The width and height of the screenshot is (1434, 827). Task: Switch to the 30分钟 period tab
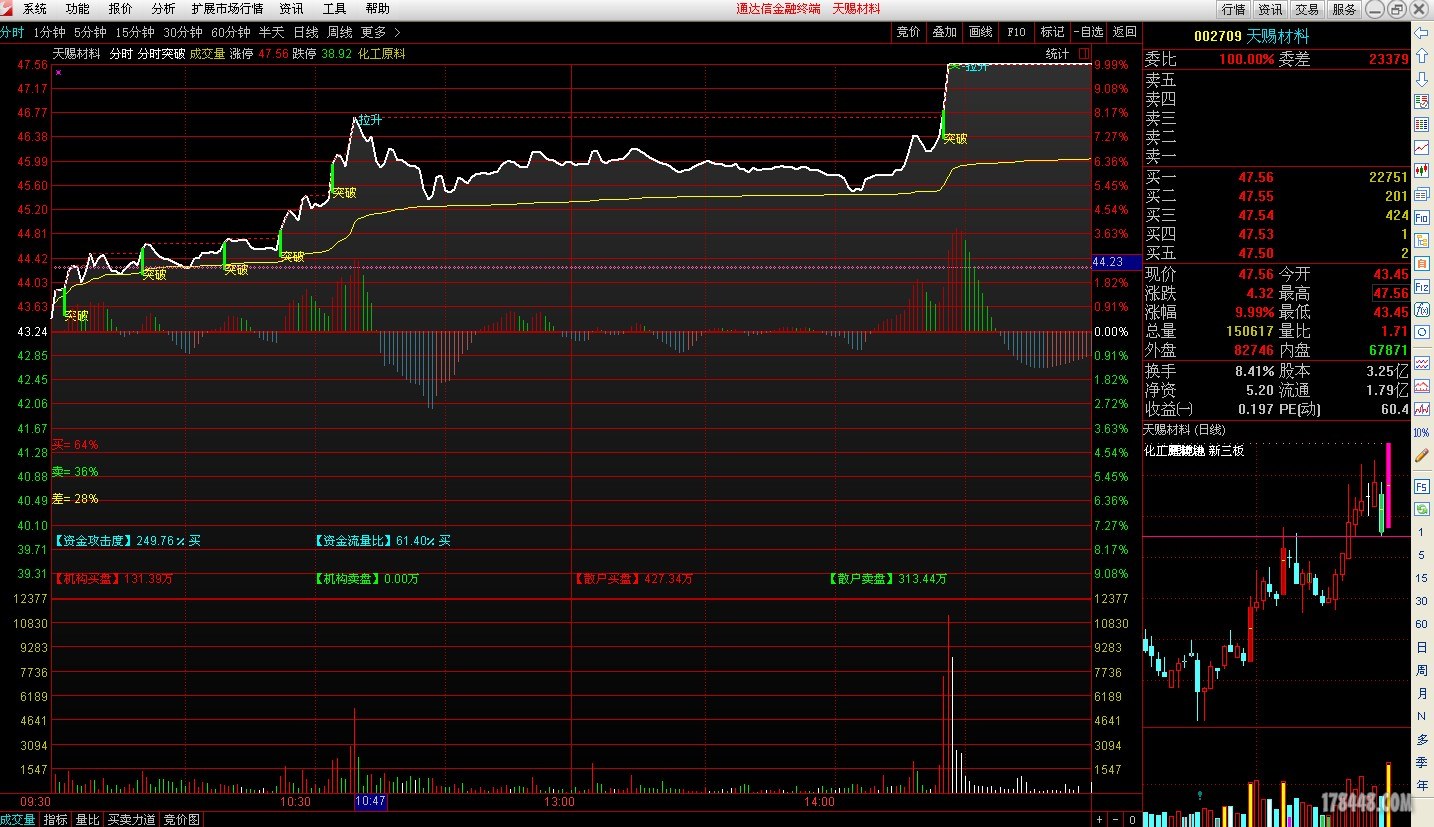183,32
